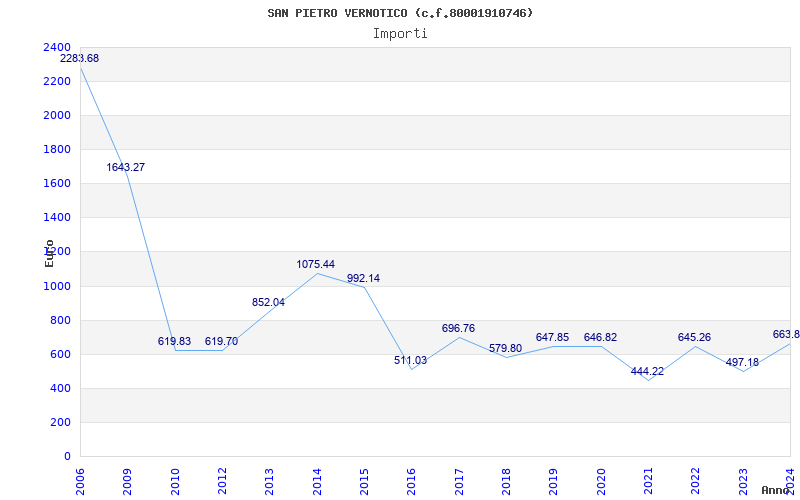Click the y-axis value 400

pos(61,389)
